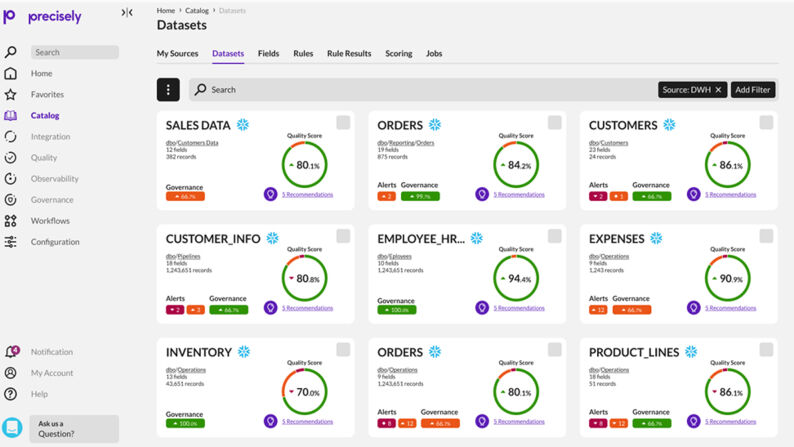Screen dimensions: 794x447
Task: Click the Catalog breadcrumb link
Action: (x=197, y=10)
